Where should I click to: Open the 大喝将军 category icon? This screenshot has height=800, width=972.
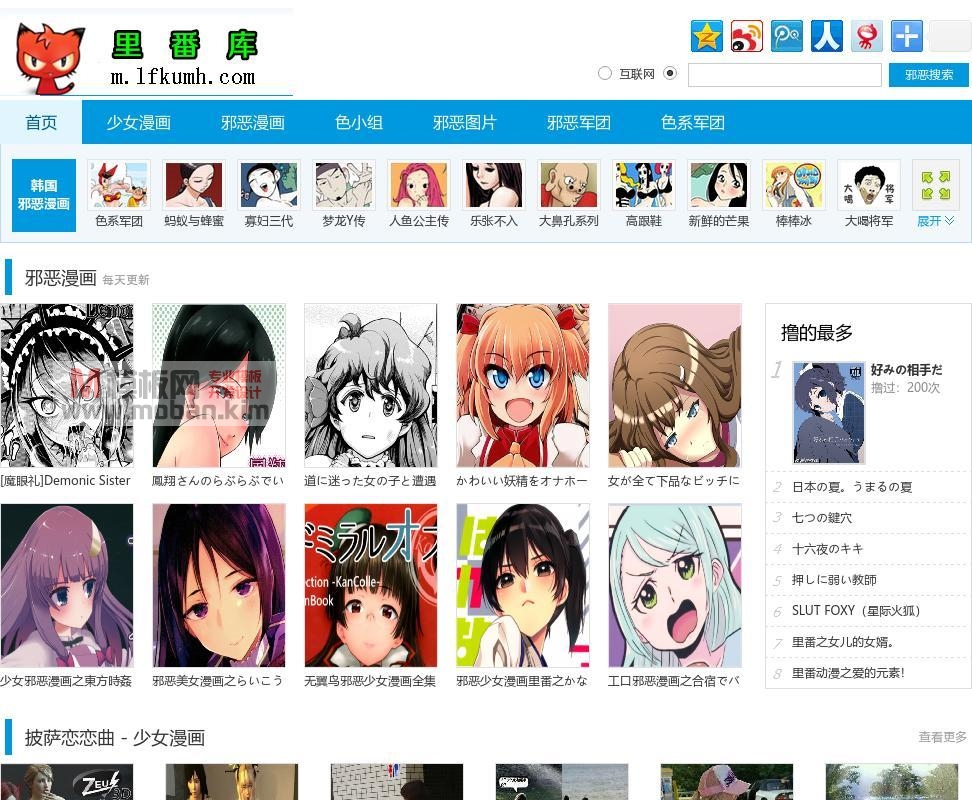pyautogui.click(x=868, y=185)
